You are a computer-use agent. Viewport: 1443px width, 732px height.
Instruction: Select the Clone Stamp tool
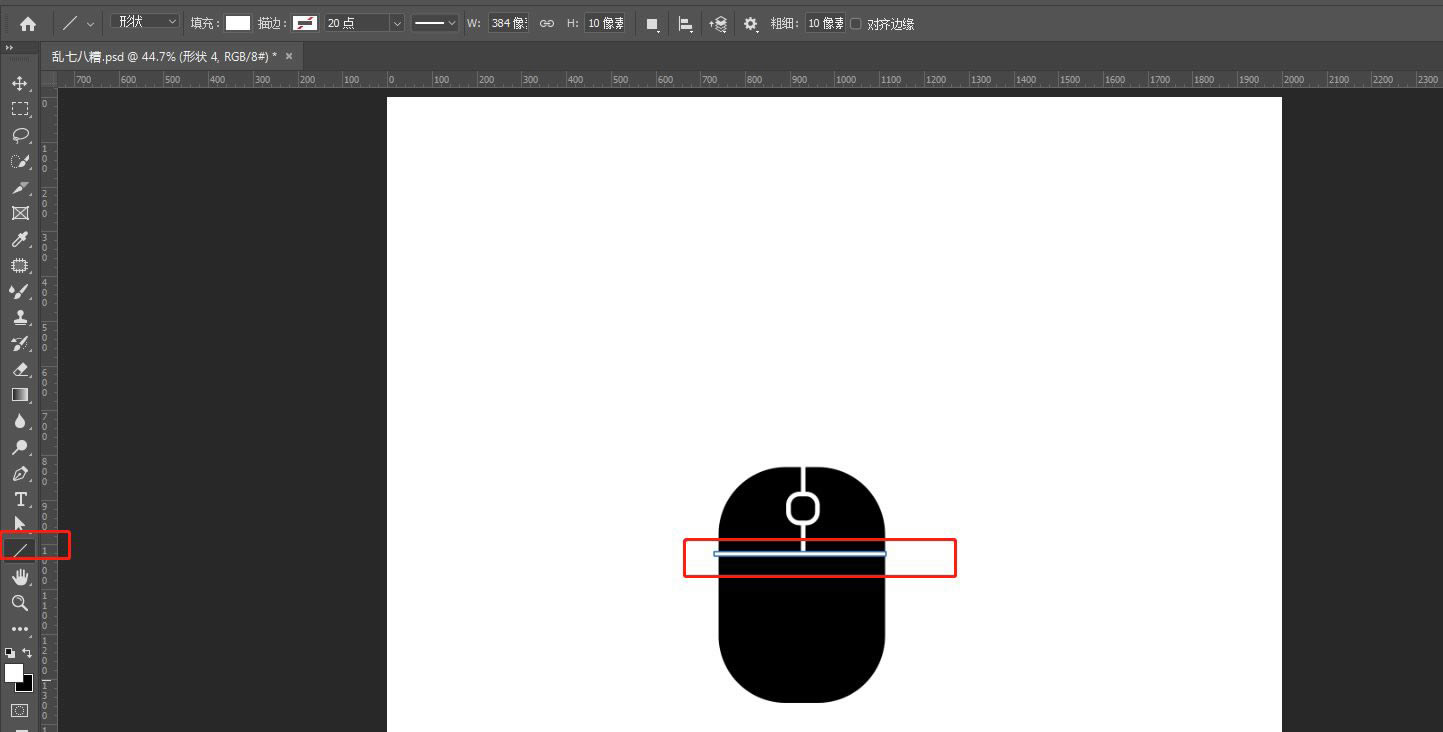[x=19, y=317]
